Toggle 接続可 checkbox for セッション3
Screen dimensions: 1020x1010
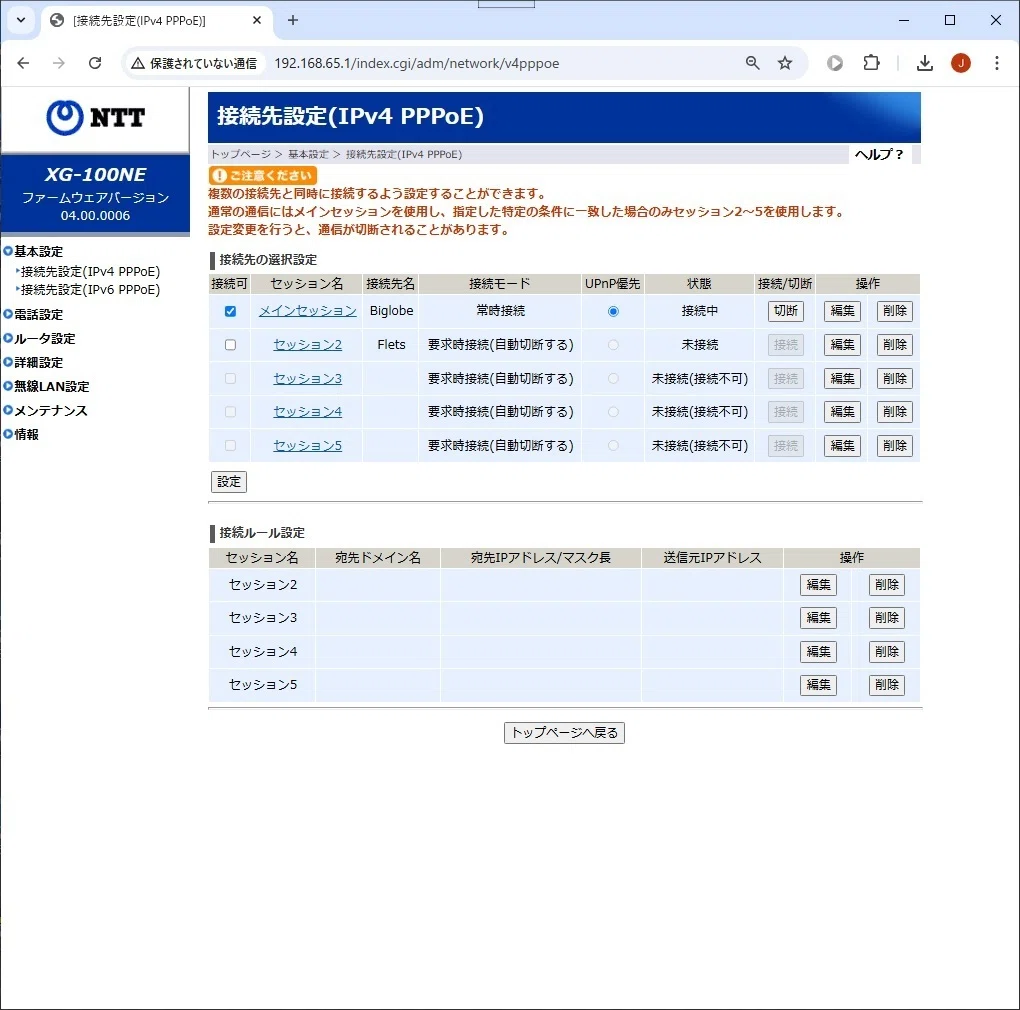[230, 379]
